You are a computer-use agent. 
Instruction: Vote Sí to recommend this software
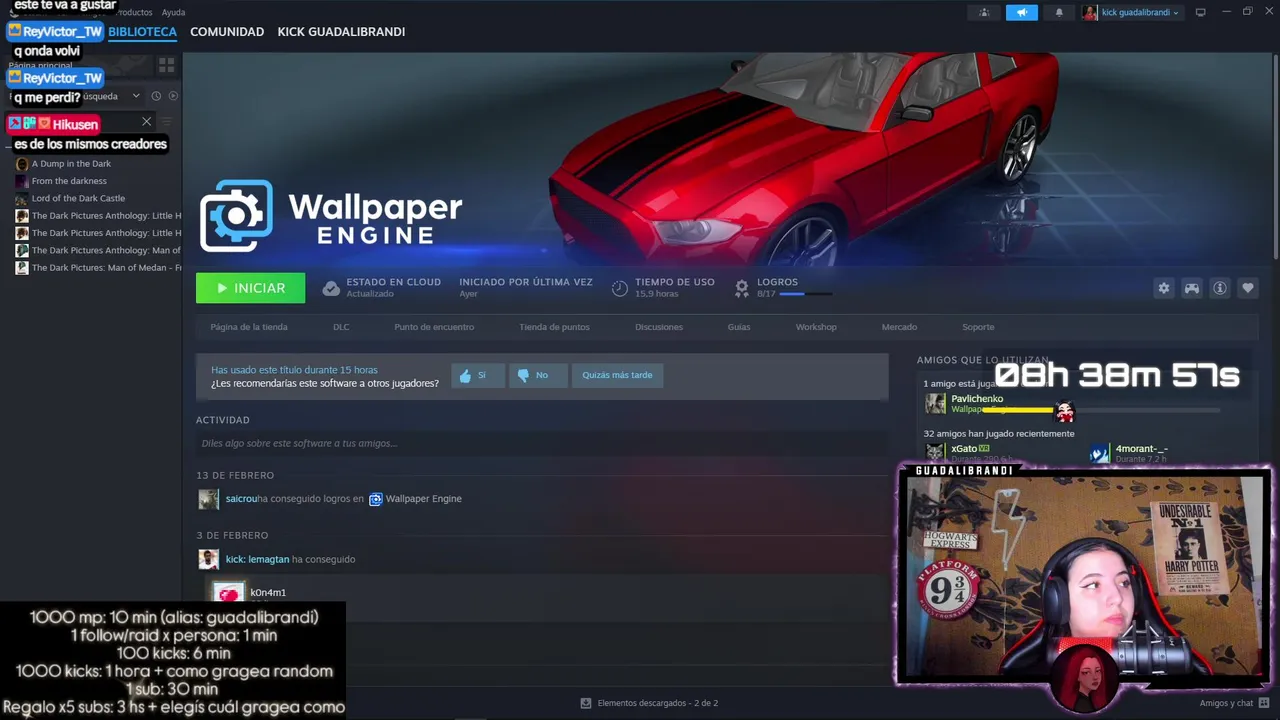coord(477,375)
